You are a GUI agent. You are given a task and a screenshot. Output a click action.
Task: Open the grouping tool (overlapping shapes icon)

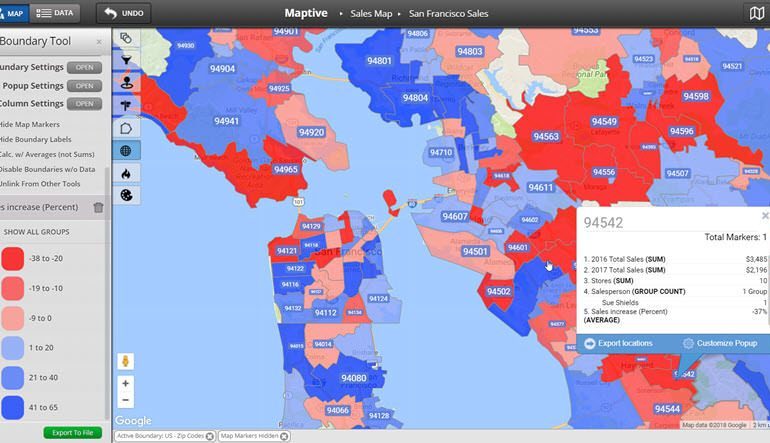[x=126, y=38]
